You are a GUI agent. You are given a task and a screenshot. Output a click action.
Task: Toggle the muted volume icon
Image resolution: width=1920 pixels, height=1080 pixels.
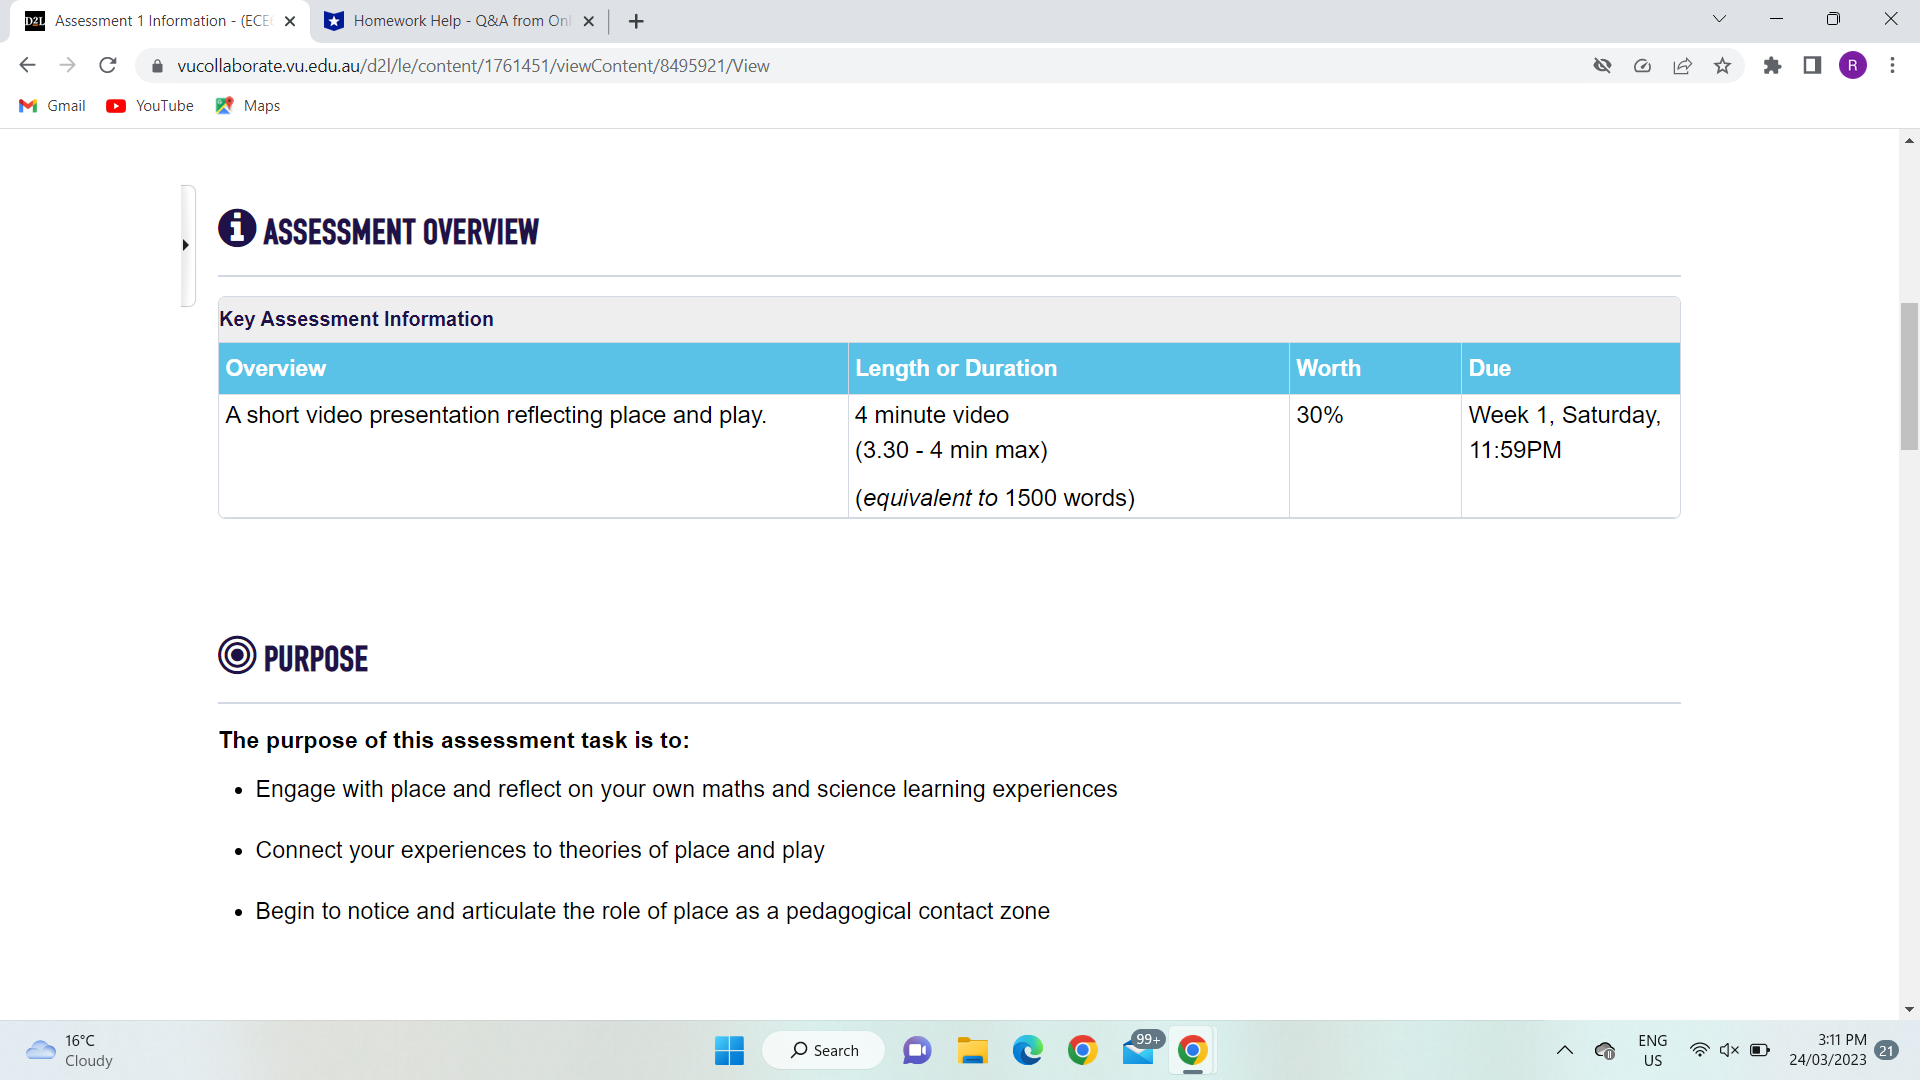[x=1729, y=1050]
